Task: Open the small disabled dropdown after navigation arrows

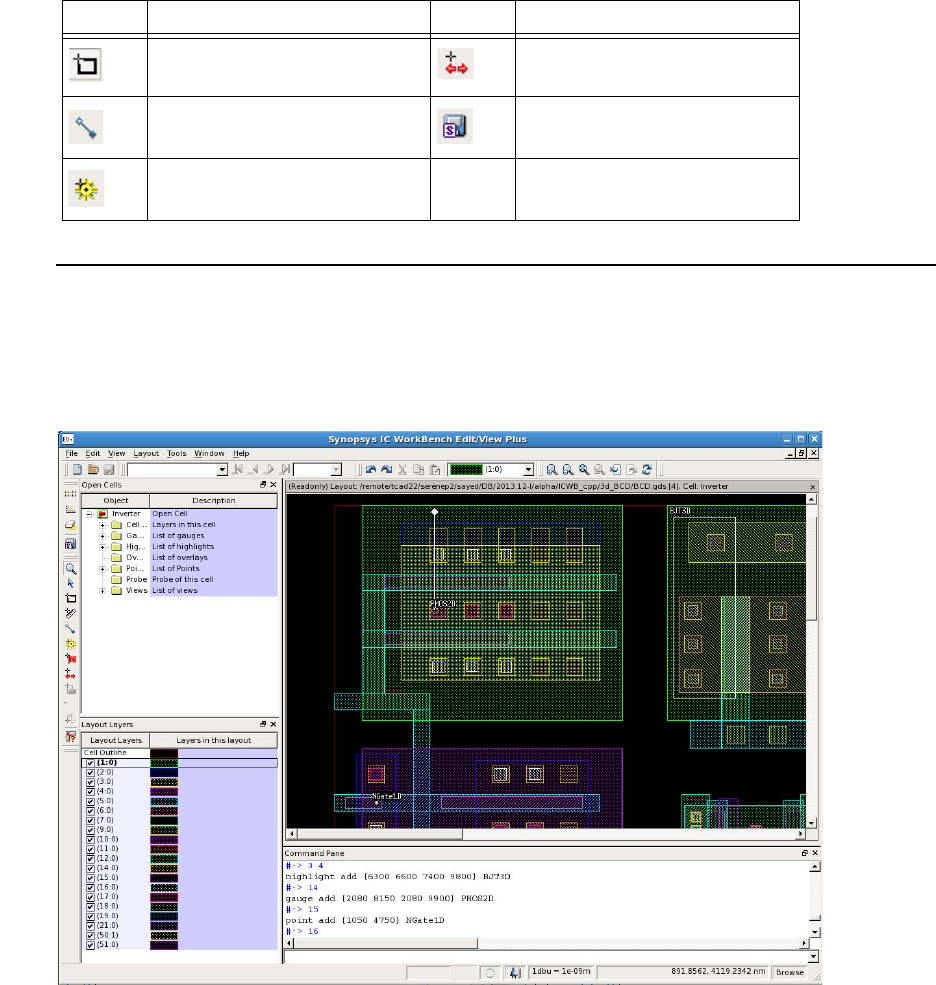Action: [336, 470]
